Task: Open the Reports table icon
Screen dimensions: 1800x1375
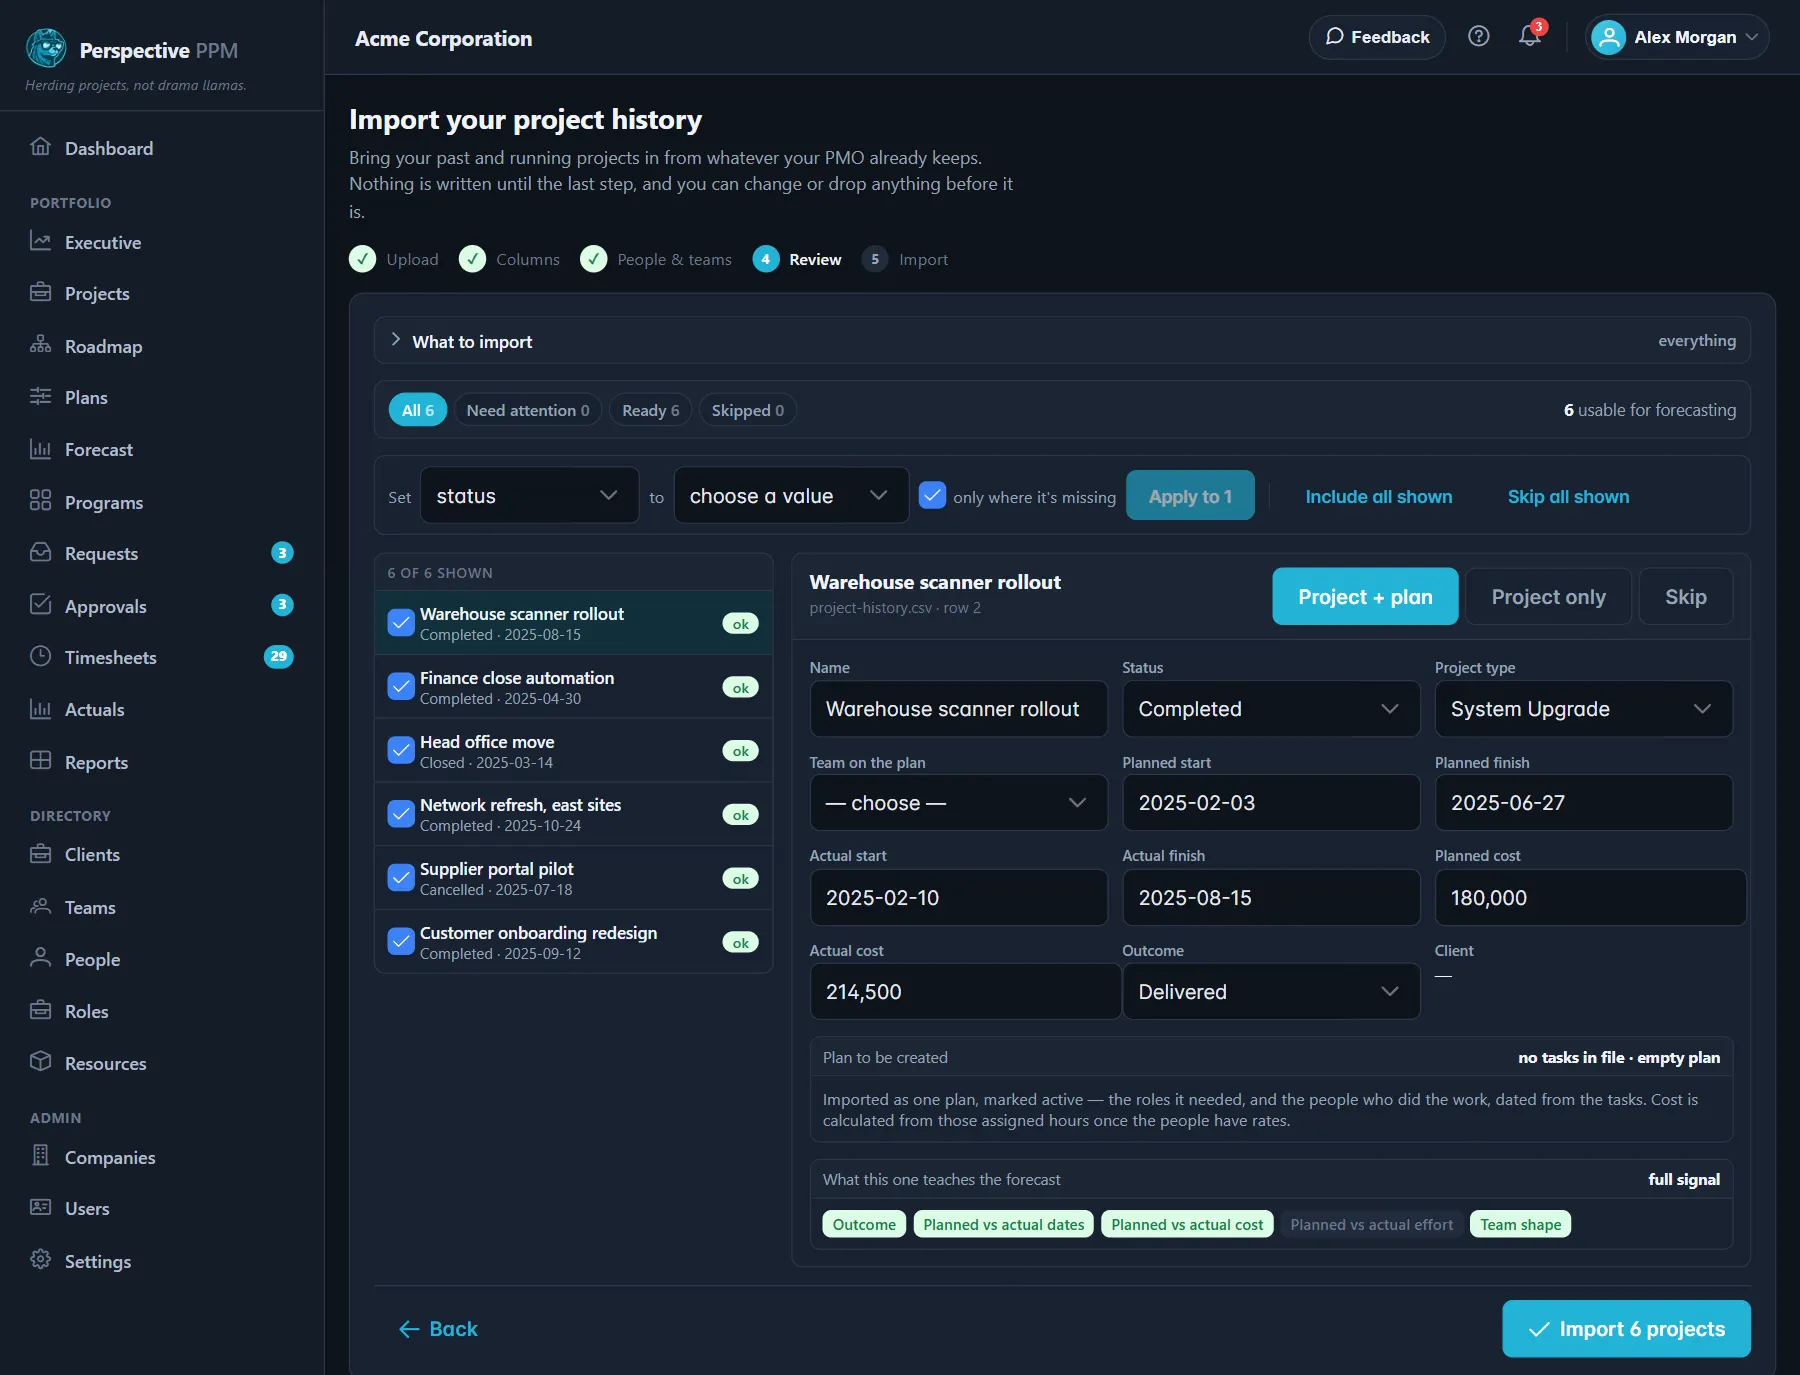Action: (x=40, y=760)
